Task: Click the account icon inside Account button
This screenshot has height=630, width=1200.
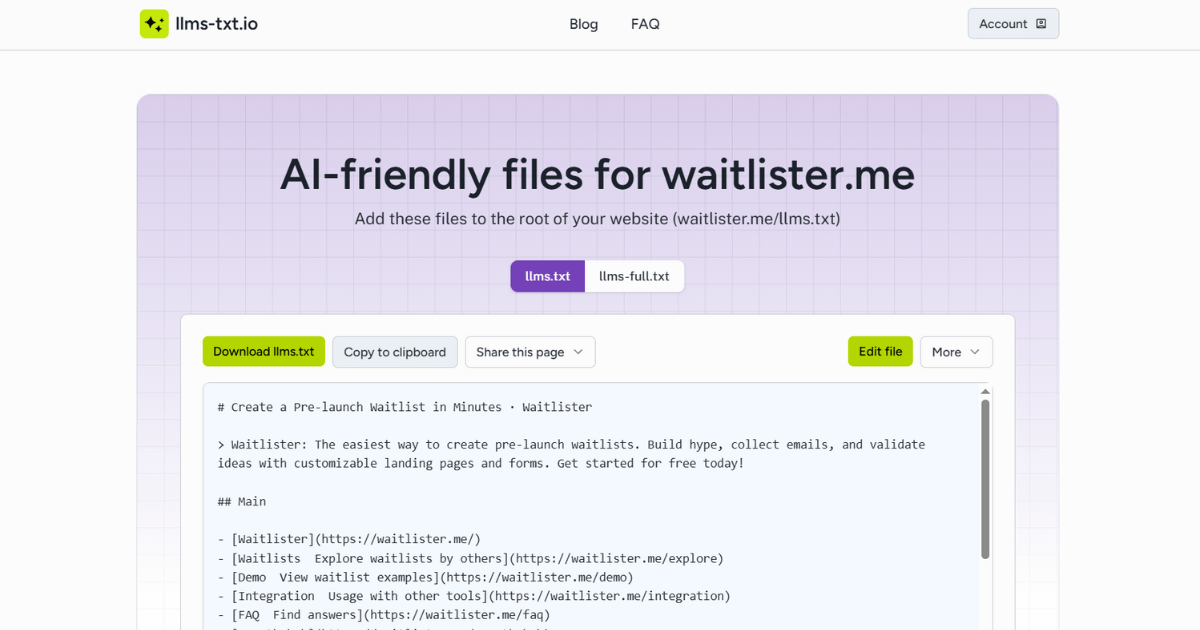Action: 1041,24
